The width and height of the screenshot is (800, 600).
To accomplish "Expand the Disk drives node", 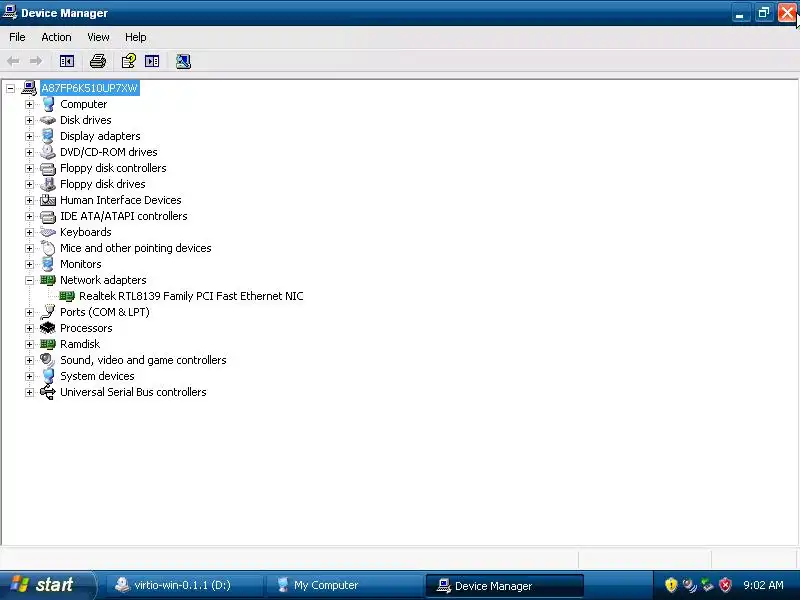I will tap(29, 120).
